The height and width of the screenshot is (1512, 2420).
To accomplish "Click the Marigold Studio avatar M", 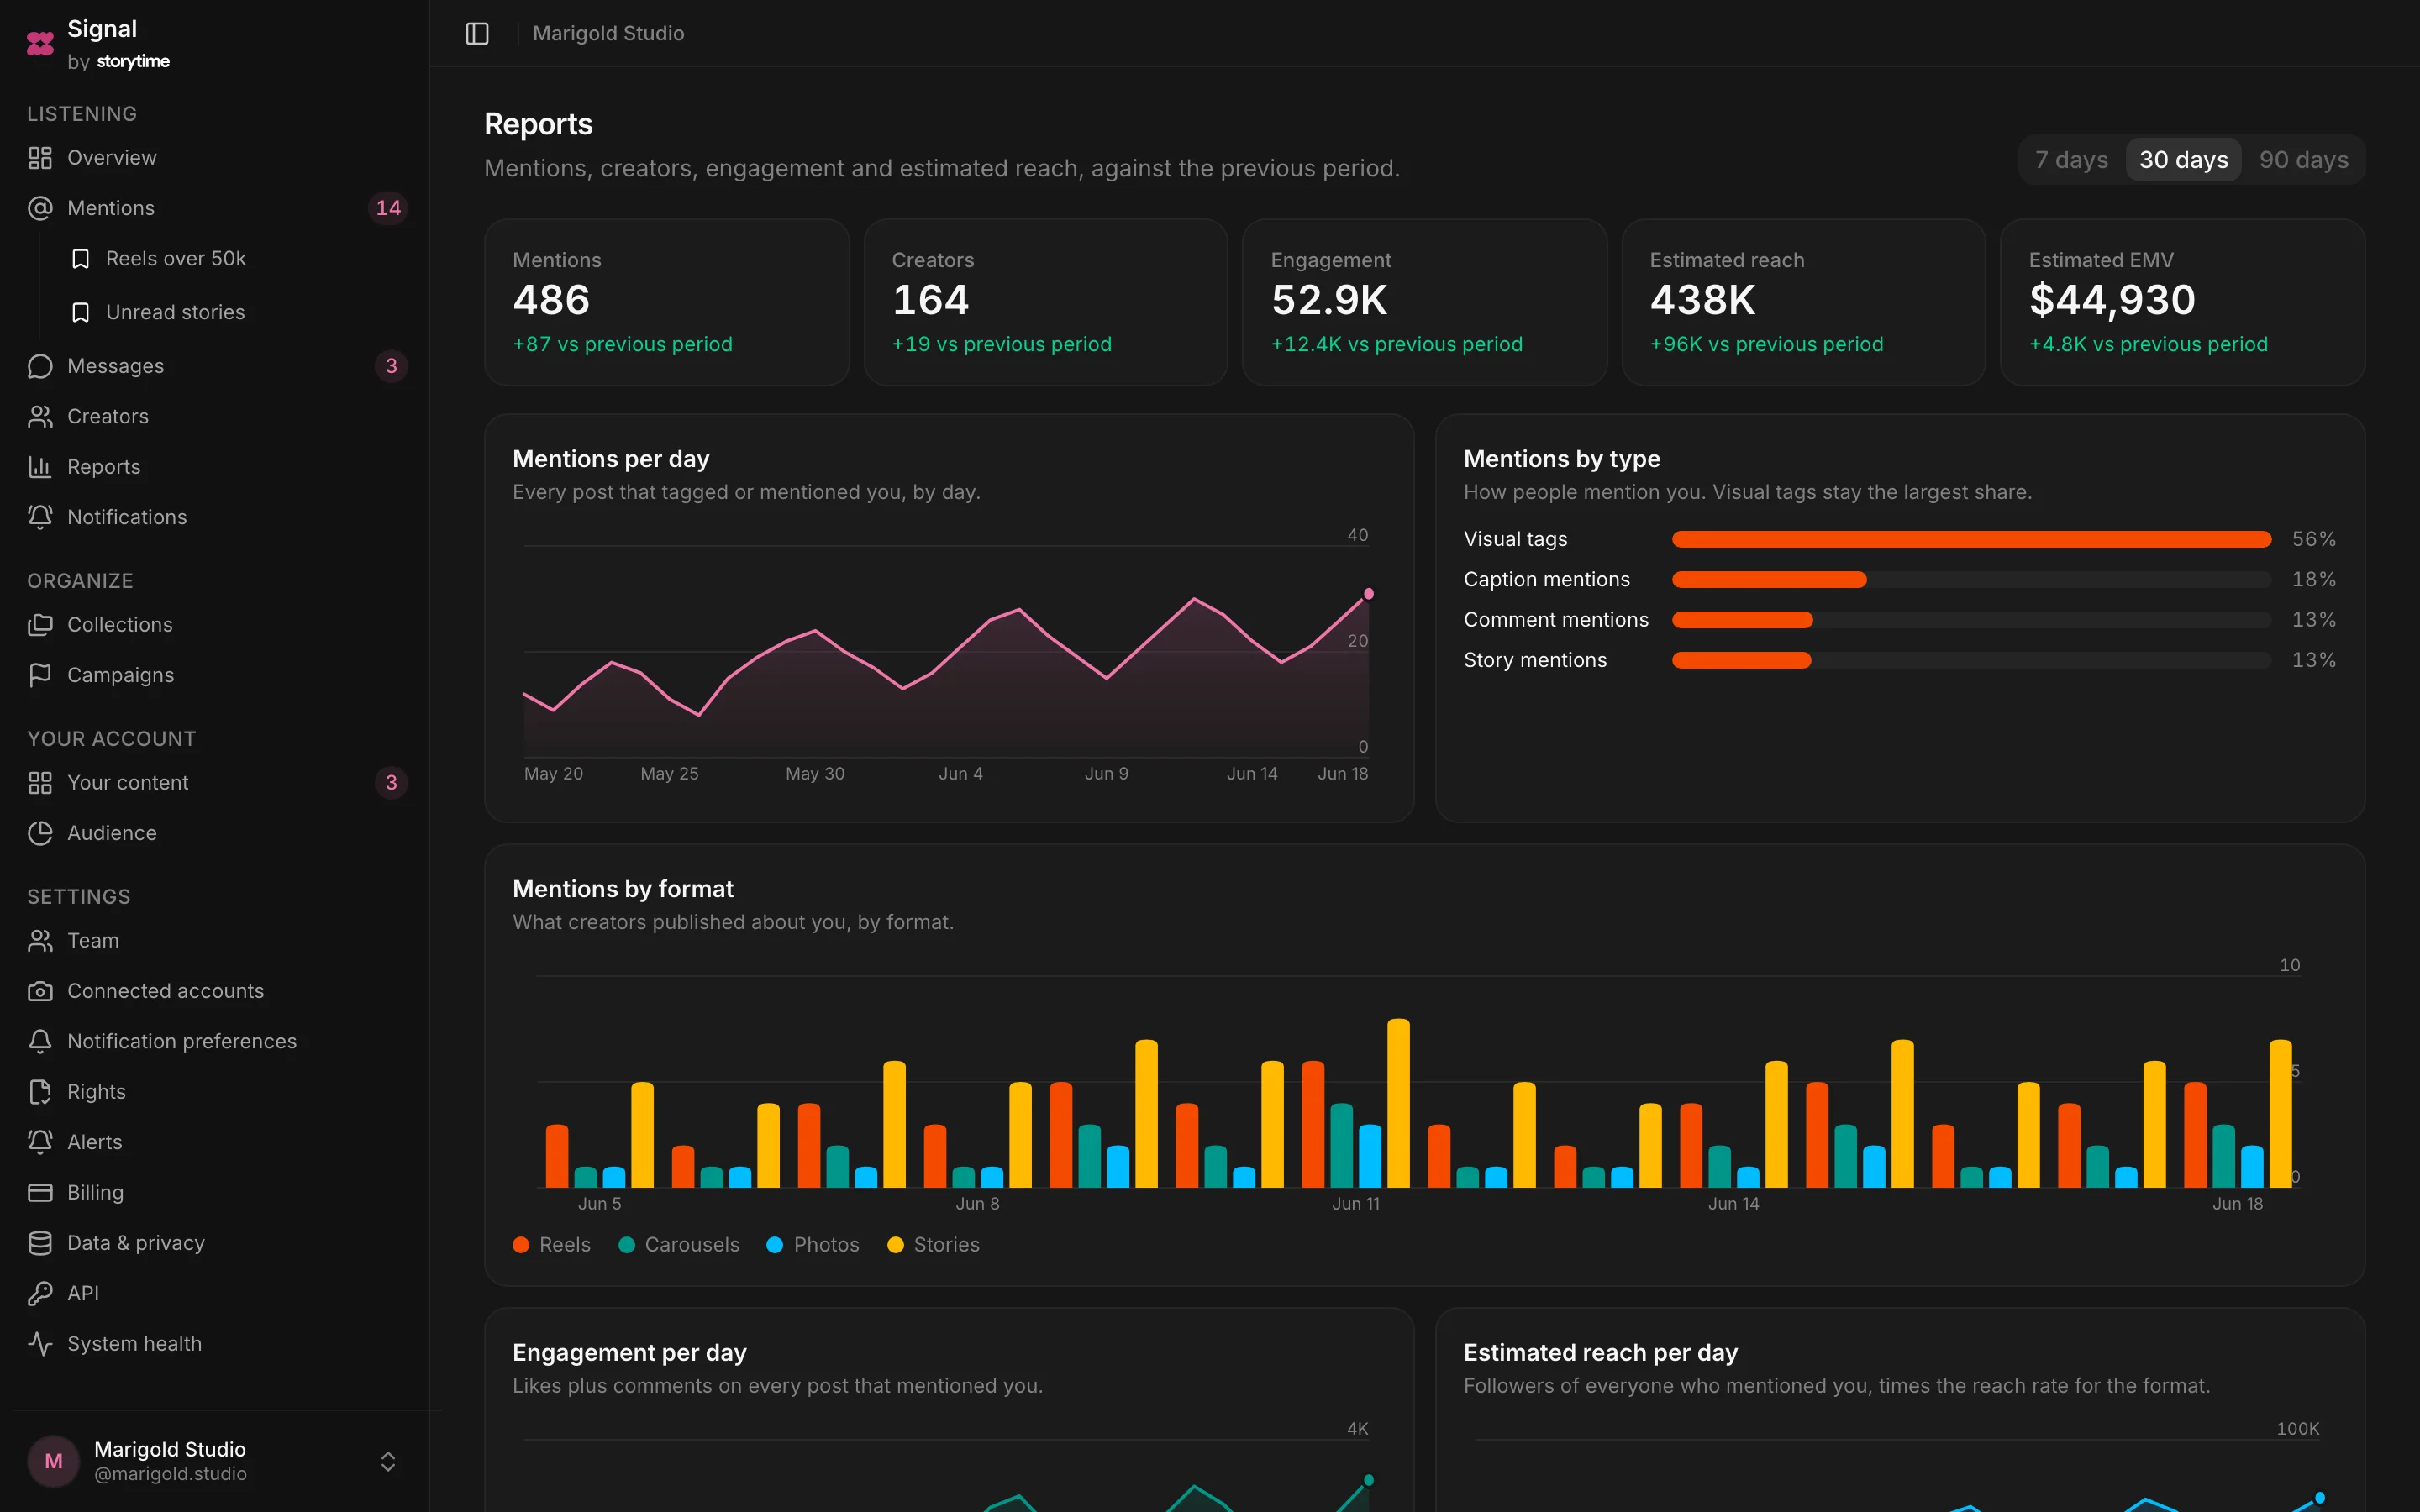I will coord(54,1461).
